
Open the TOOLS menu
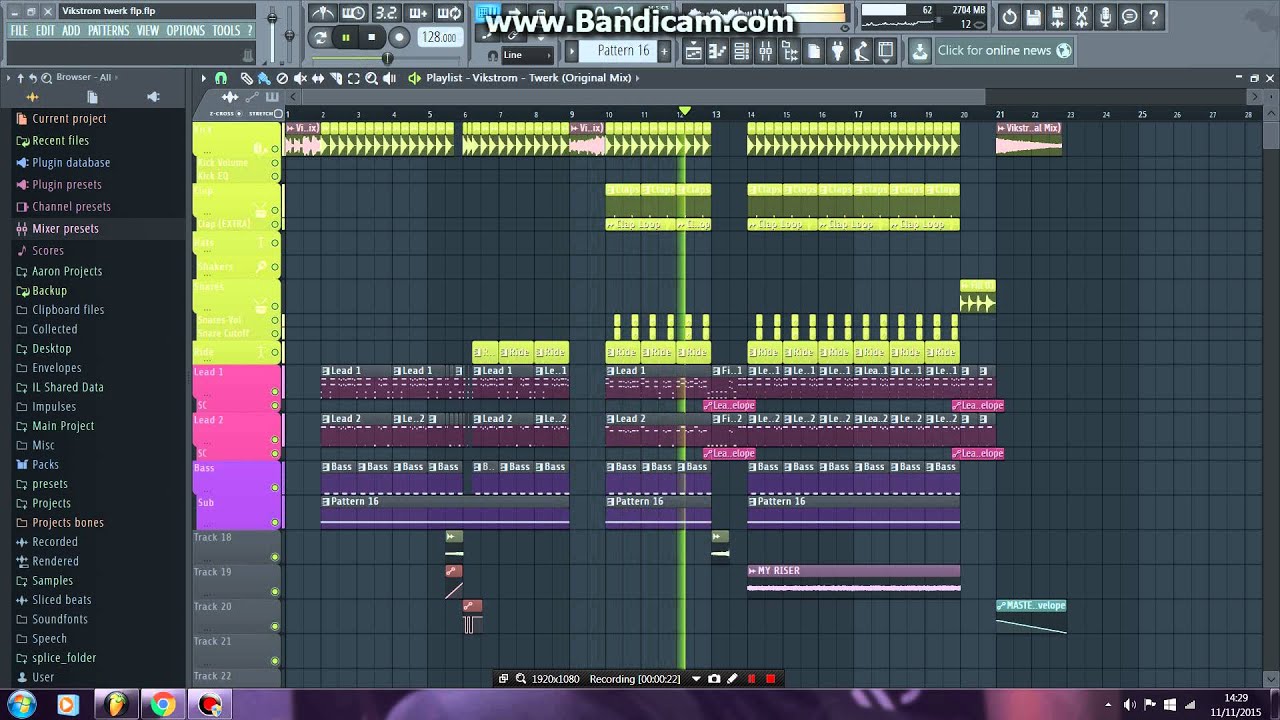point(226,31)
